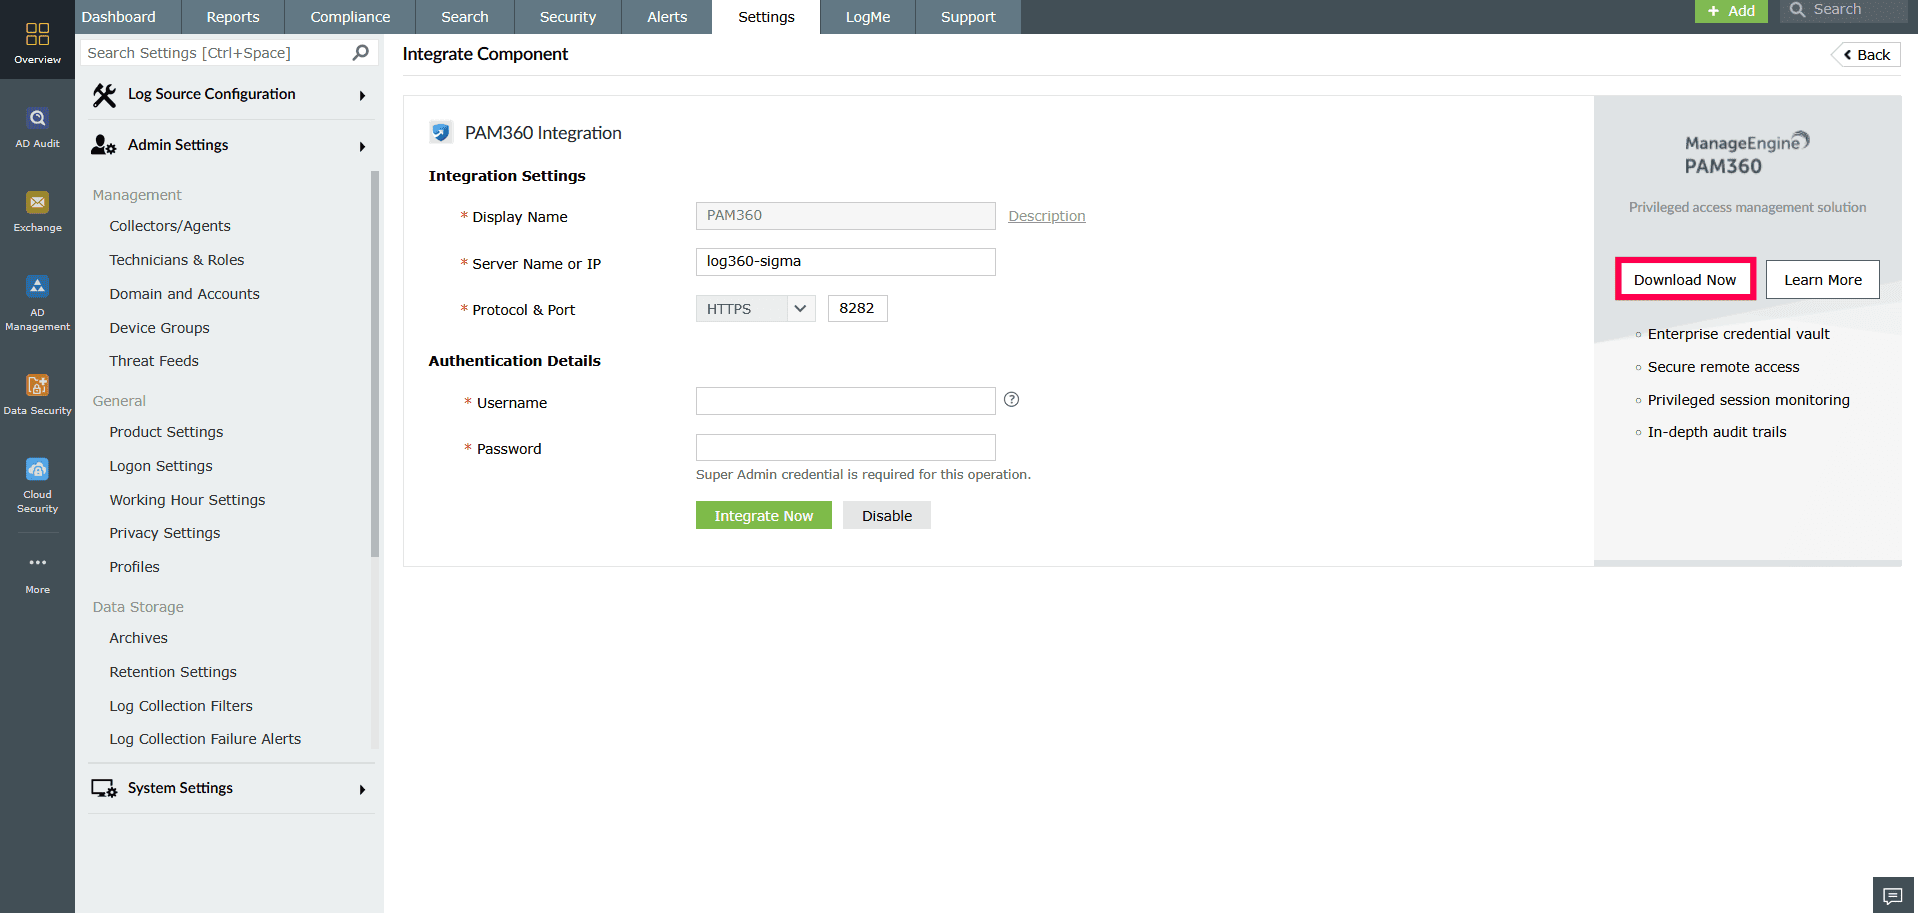Open the Cloud Security module icon
This screenshot has width=1918, height=913.
[37, 469]
